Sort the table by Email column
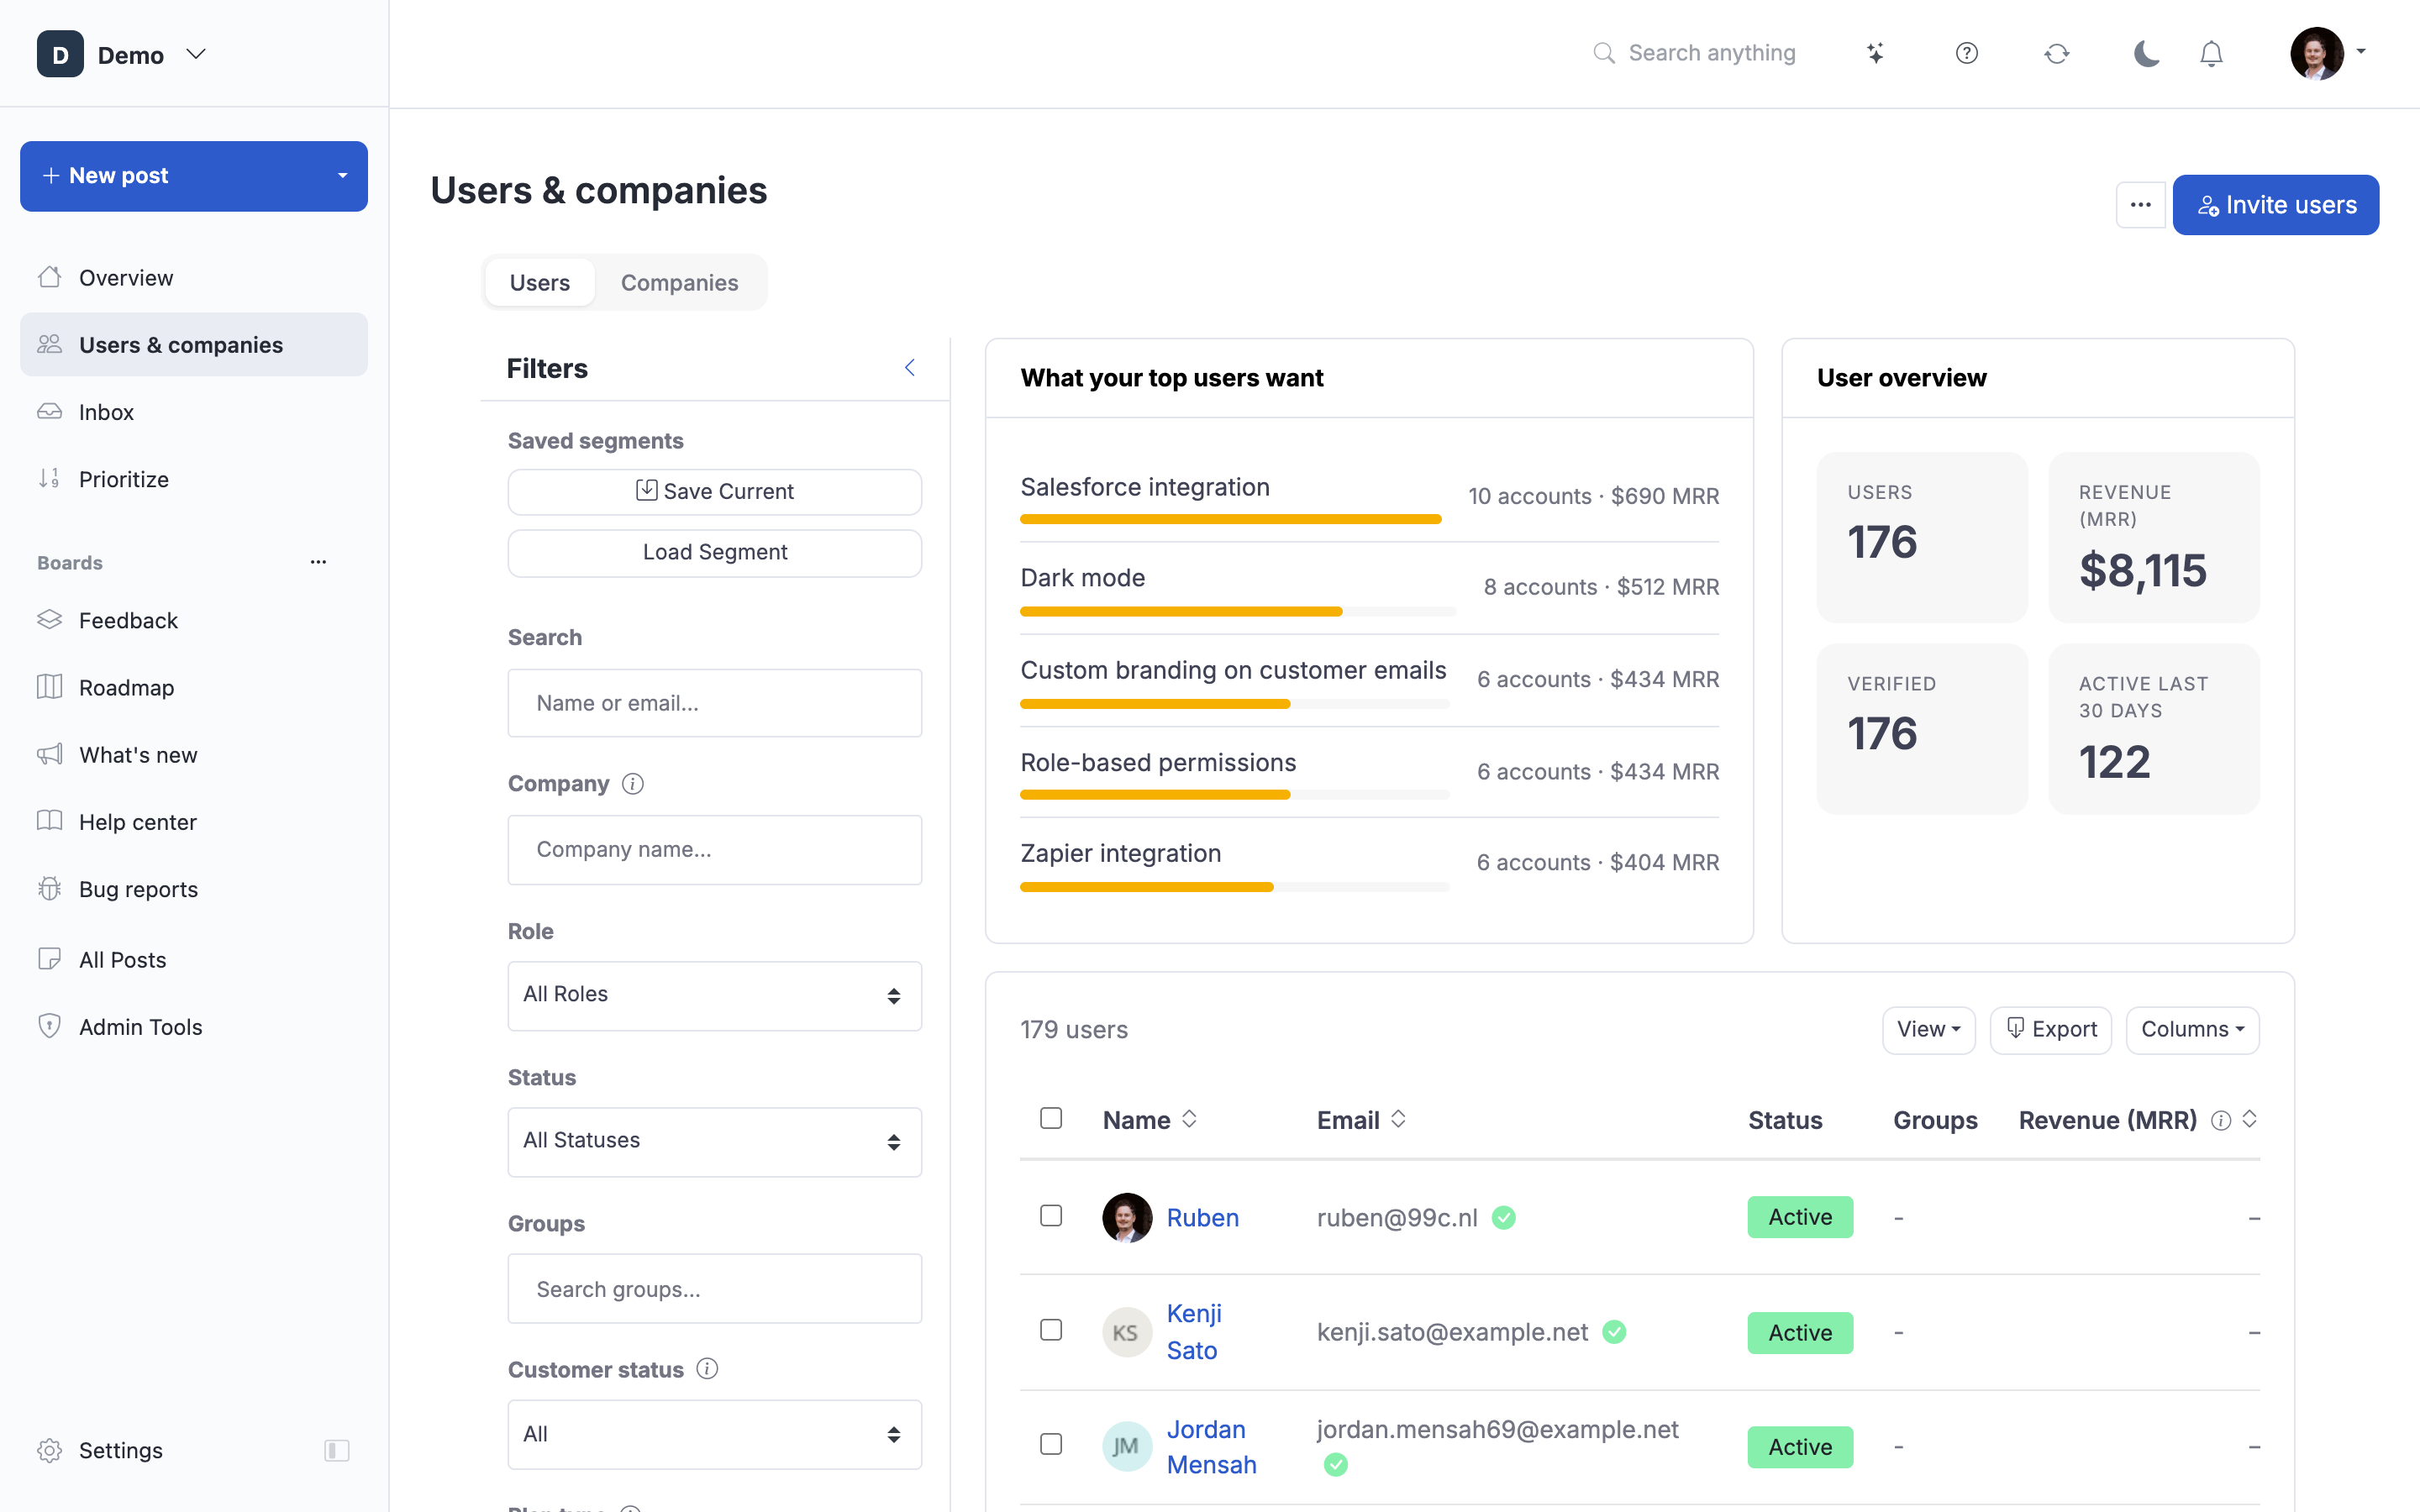 pyautogui.click(x=1398, y=1119)
